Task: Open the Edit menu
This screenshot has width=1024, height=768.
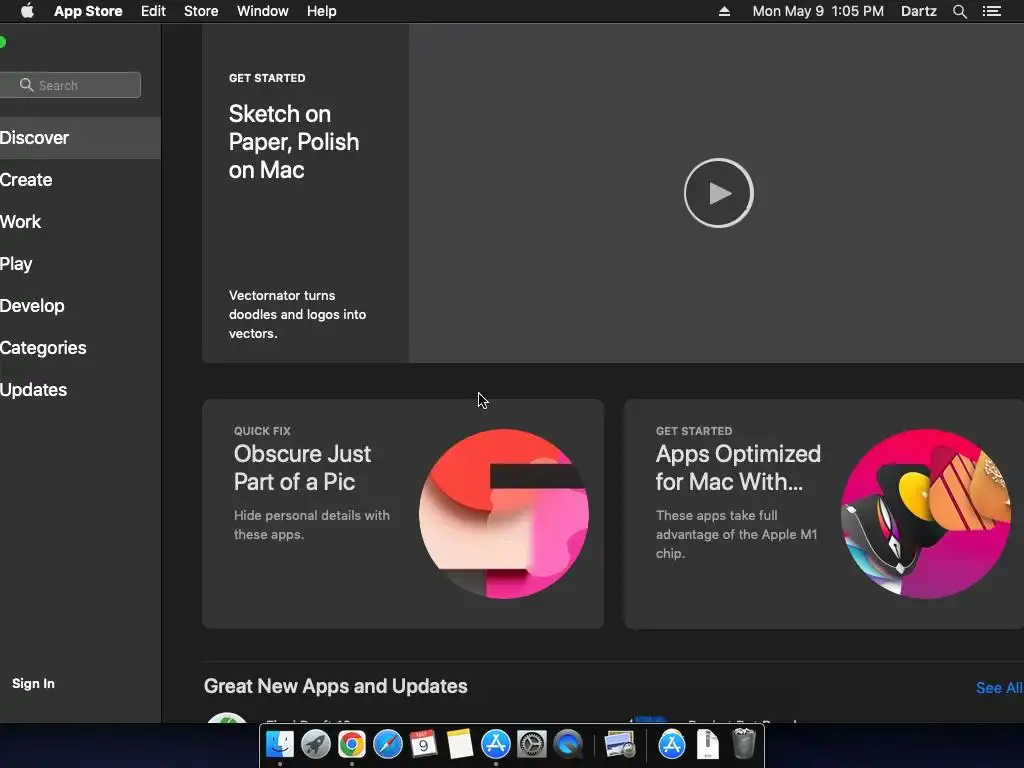Action: [153, 11]
